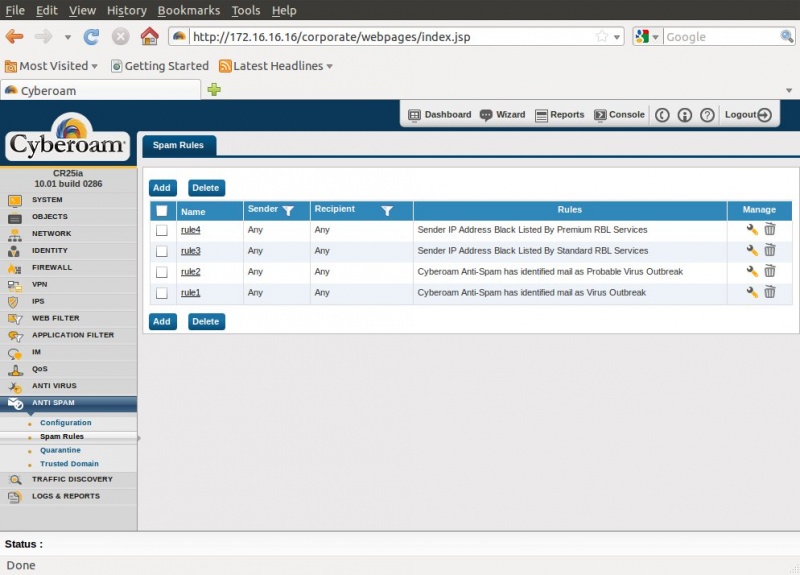This screenshot has height=575, width=800.
Task: Open the Bookmarks menu
Action: (189, 10)
